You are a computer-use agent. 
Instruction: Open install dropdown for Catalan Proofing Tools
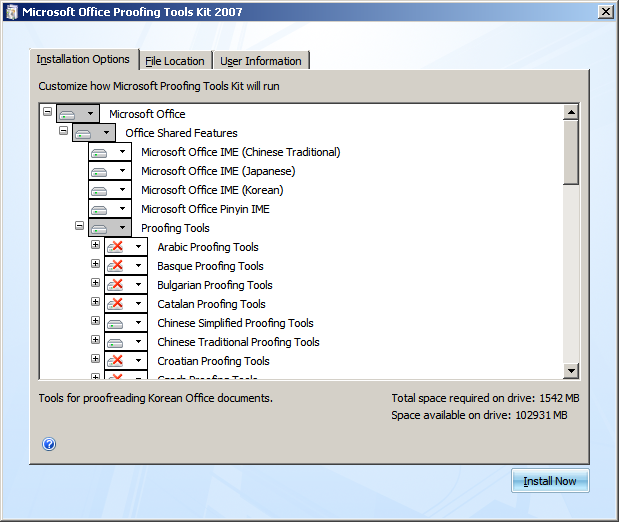pyautogui.click(x=126, y=303)
